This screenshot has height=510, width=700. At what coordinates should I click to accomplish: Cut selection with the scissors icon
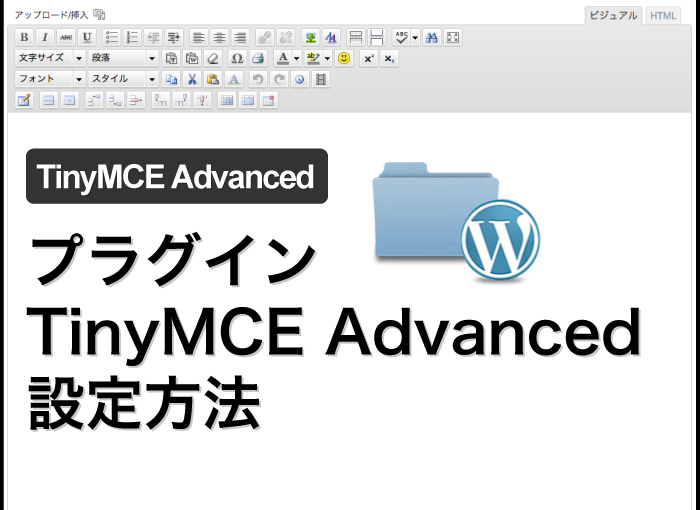click(x=192, y=79)
